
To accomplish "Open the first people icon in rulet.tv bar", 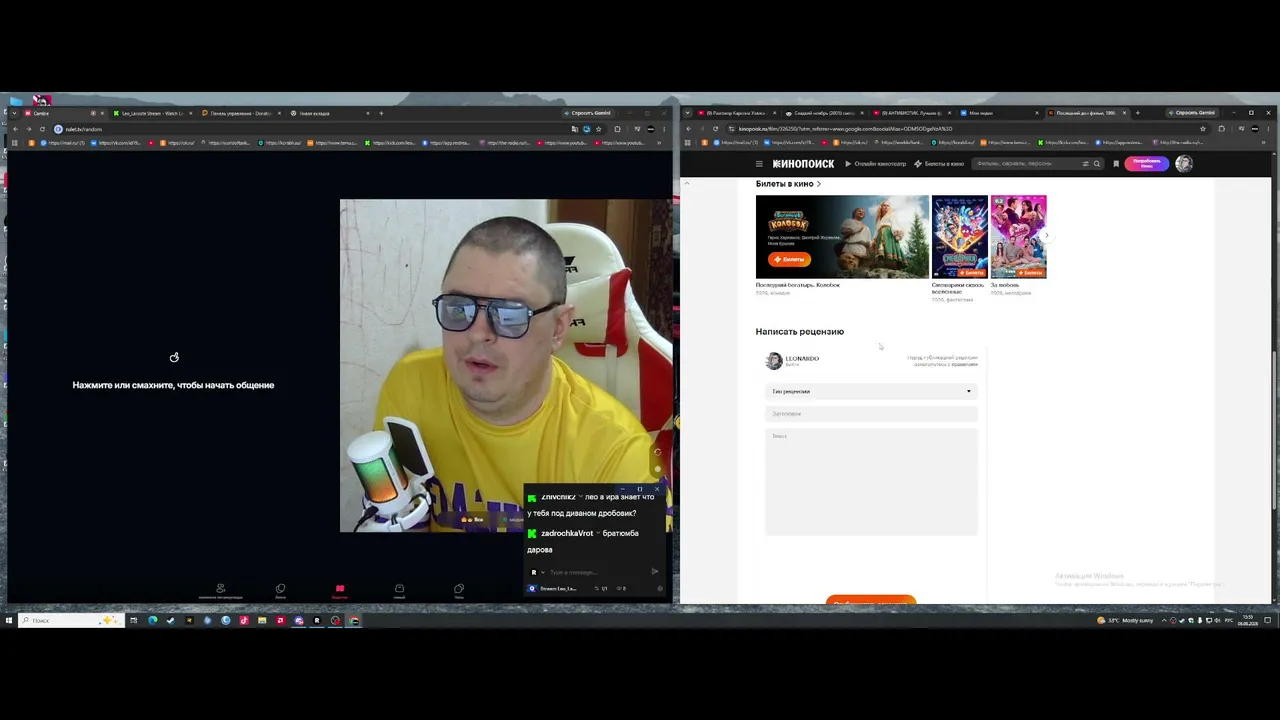I will 221,589.
